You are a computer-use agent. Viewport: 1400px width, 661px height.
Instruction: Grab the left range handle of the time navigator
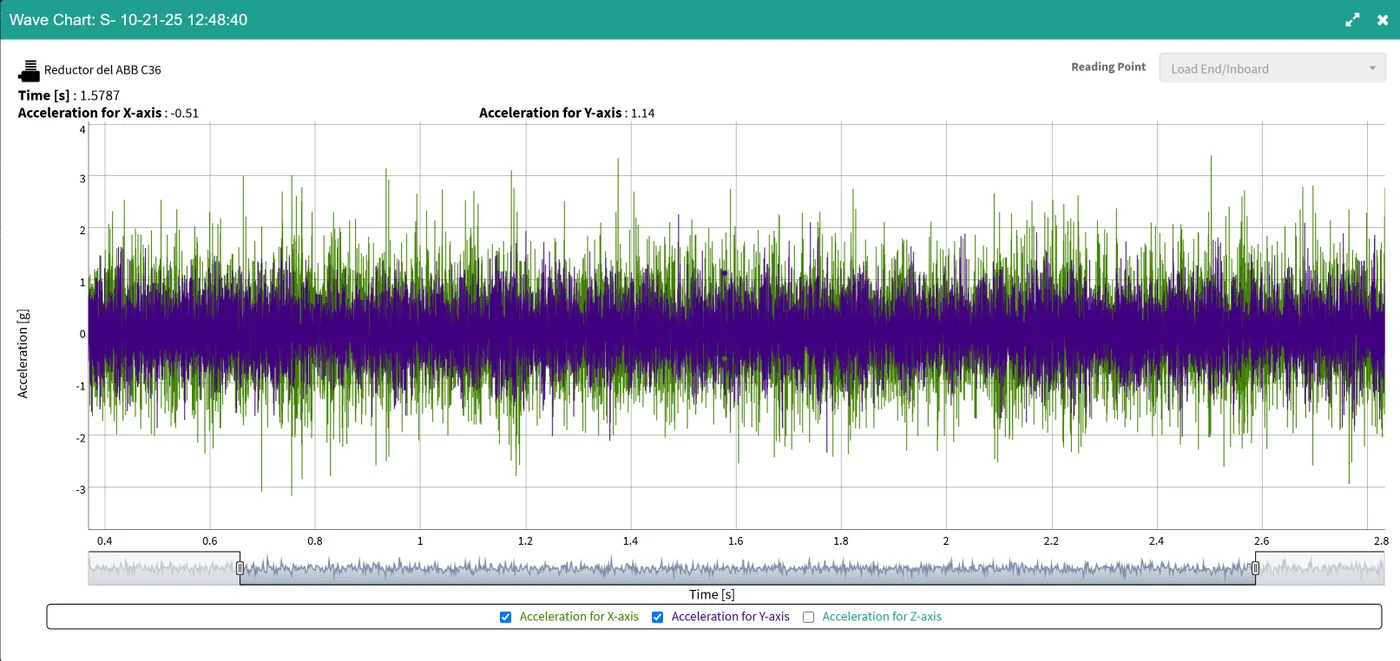click(x=240, y=568)
